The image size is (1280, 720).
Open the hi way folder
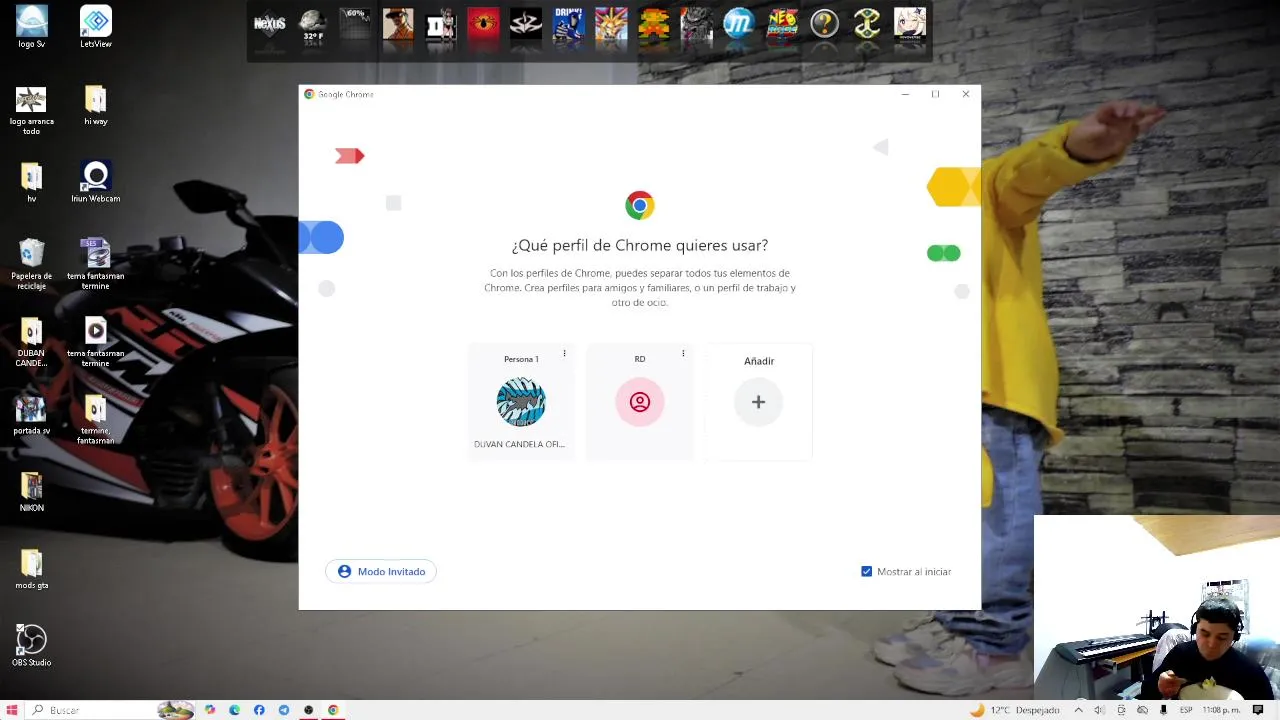96,106
